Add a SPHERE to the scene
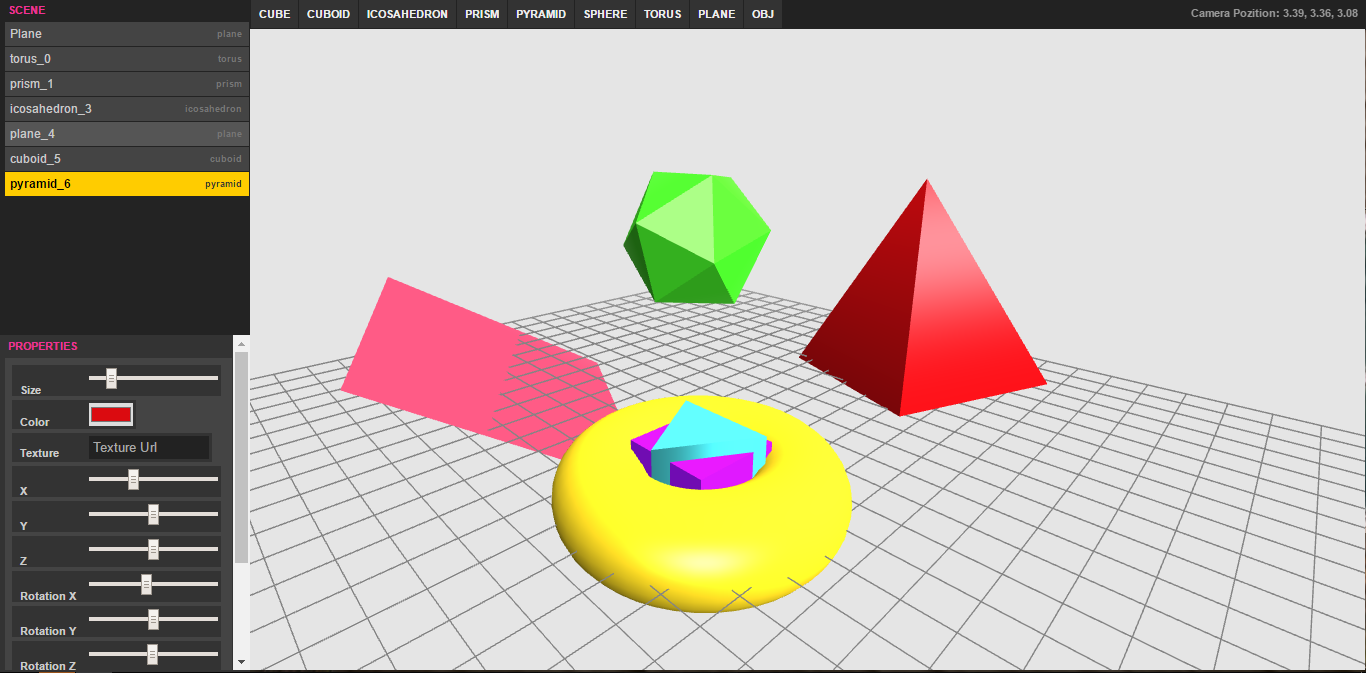Image resolution: width=1366 pixels, height=673 pixels. click(605, 14)
